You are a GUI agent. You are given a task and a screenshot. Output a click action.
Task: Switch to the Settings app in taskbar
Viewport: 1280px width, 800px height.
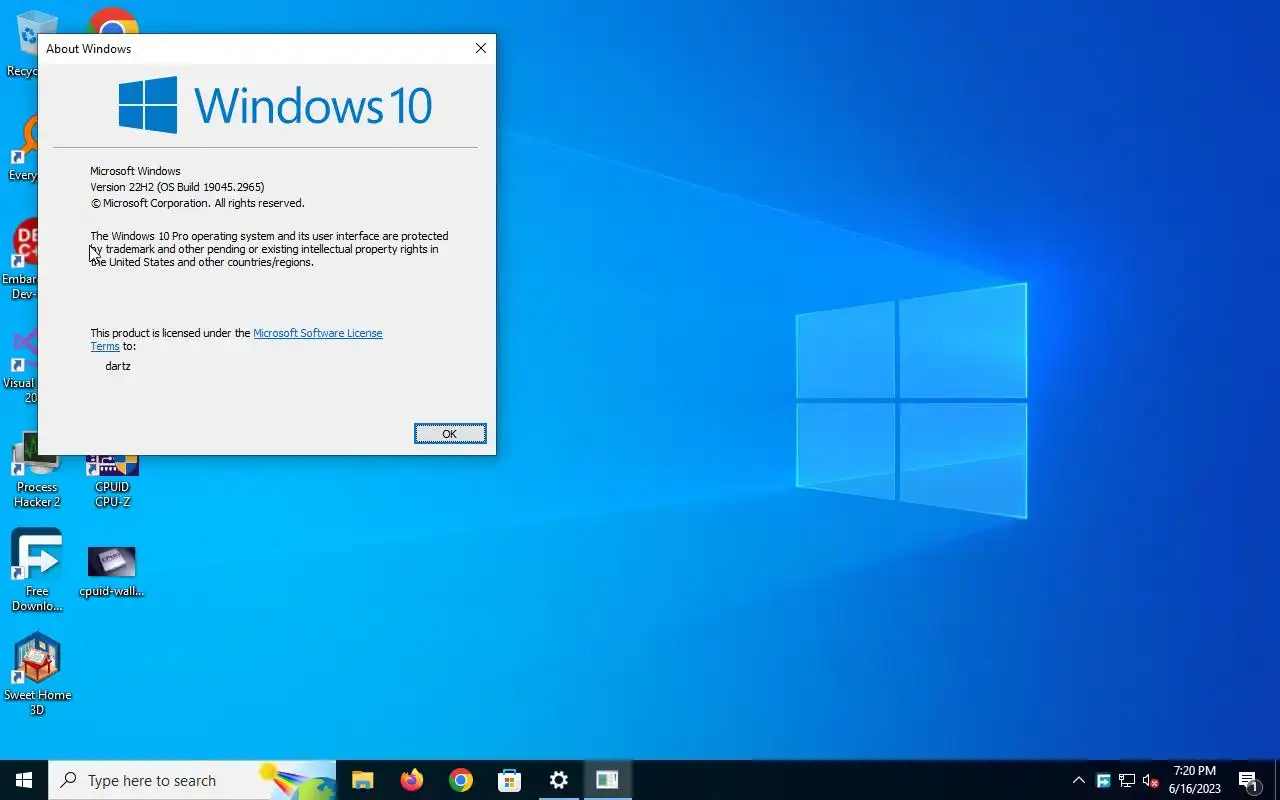558,780
